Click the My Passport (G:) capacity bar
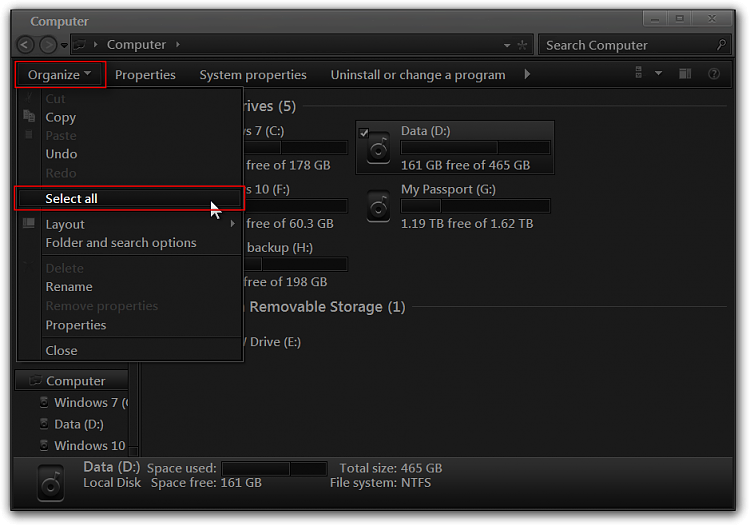The width and height of the screenshot is (750, 526). tap(475, 206)
